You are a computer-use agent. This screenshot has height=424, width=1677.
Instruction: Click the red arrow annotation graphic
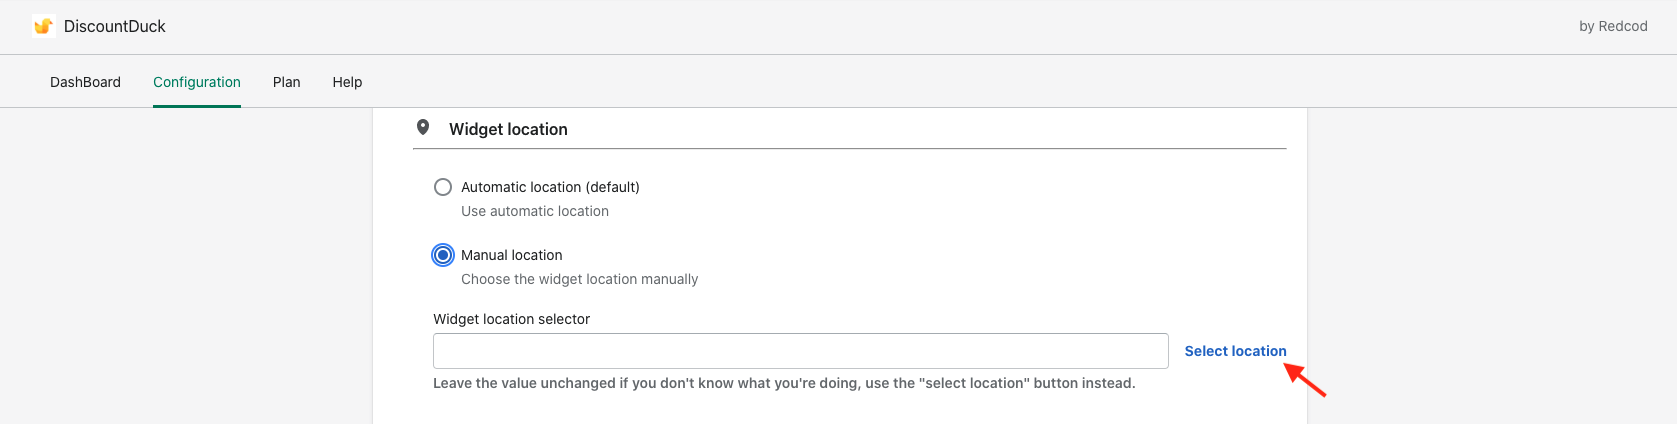(1306, 381)
